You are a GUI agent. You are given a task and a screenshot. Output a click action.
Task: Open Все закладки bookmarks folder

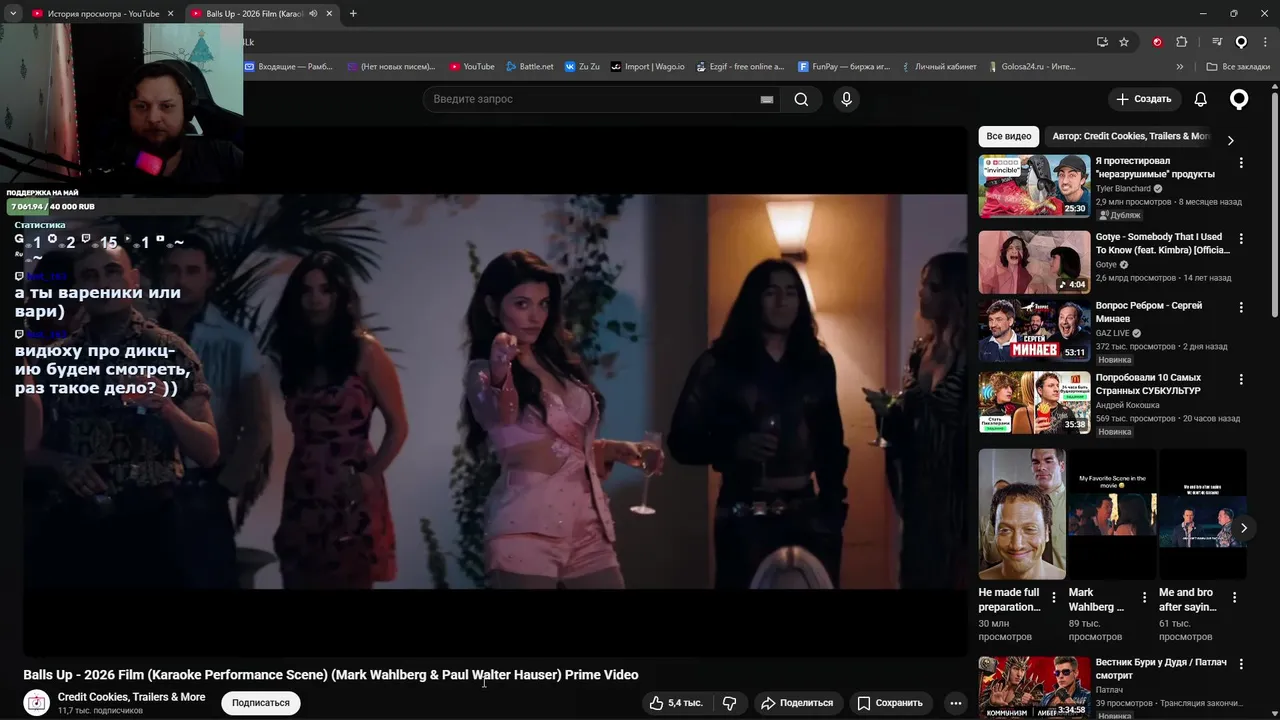[1238, 67]
